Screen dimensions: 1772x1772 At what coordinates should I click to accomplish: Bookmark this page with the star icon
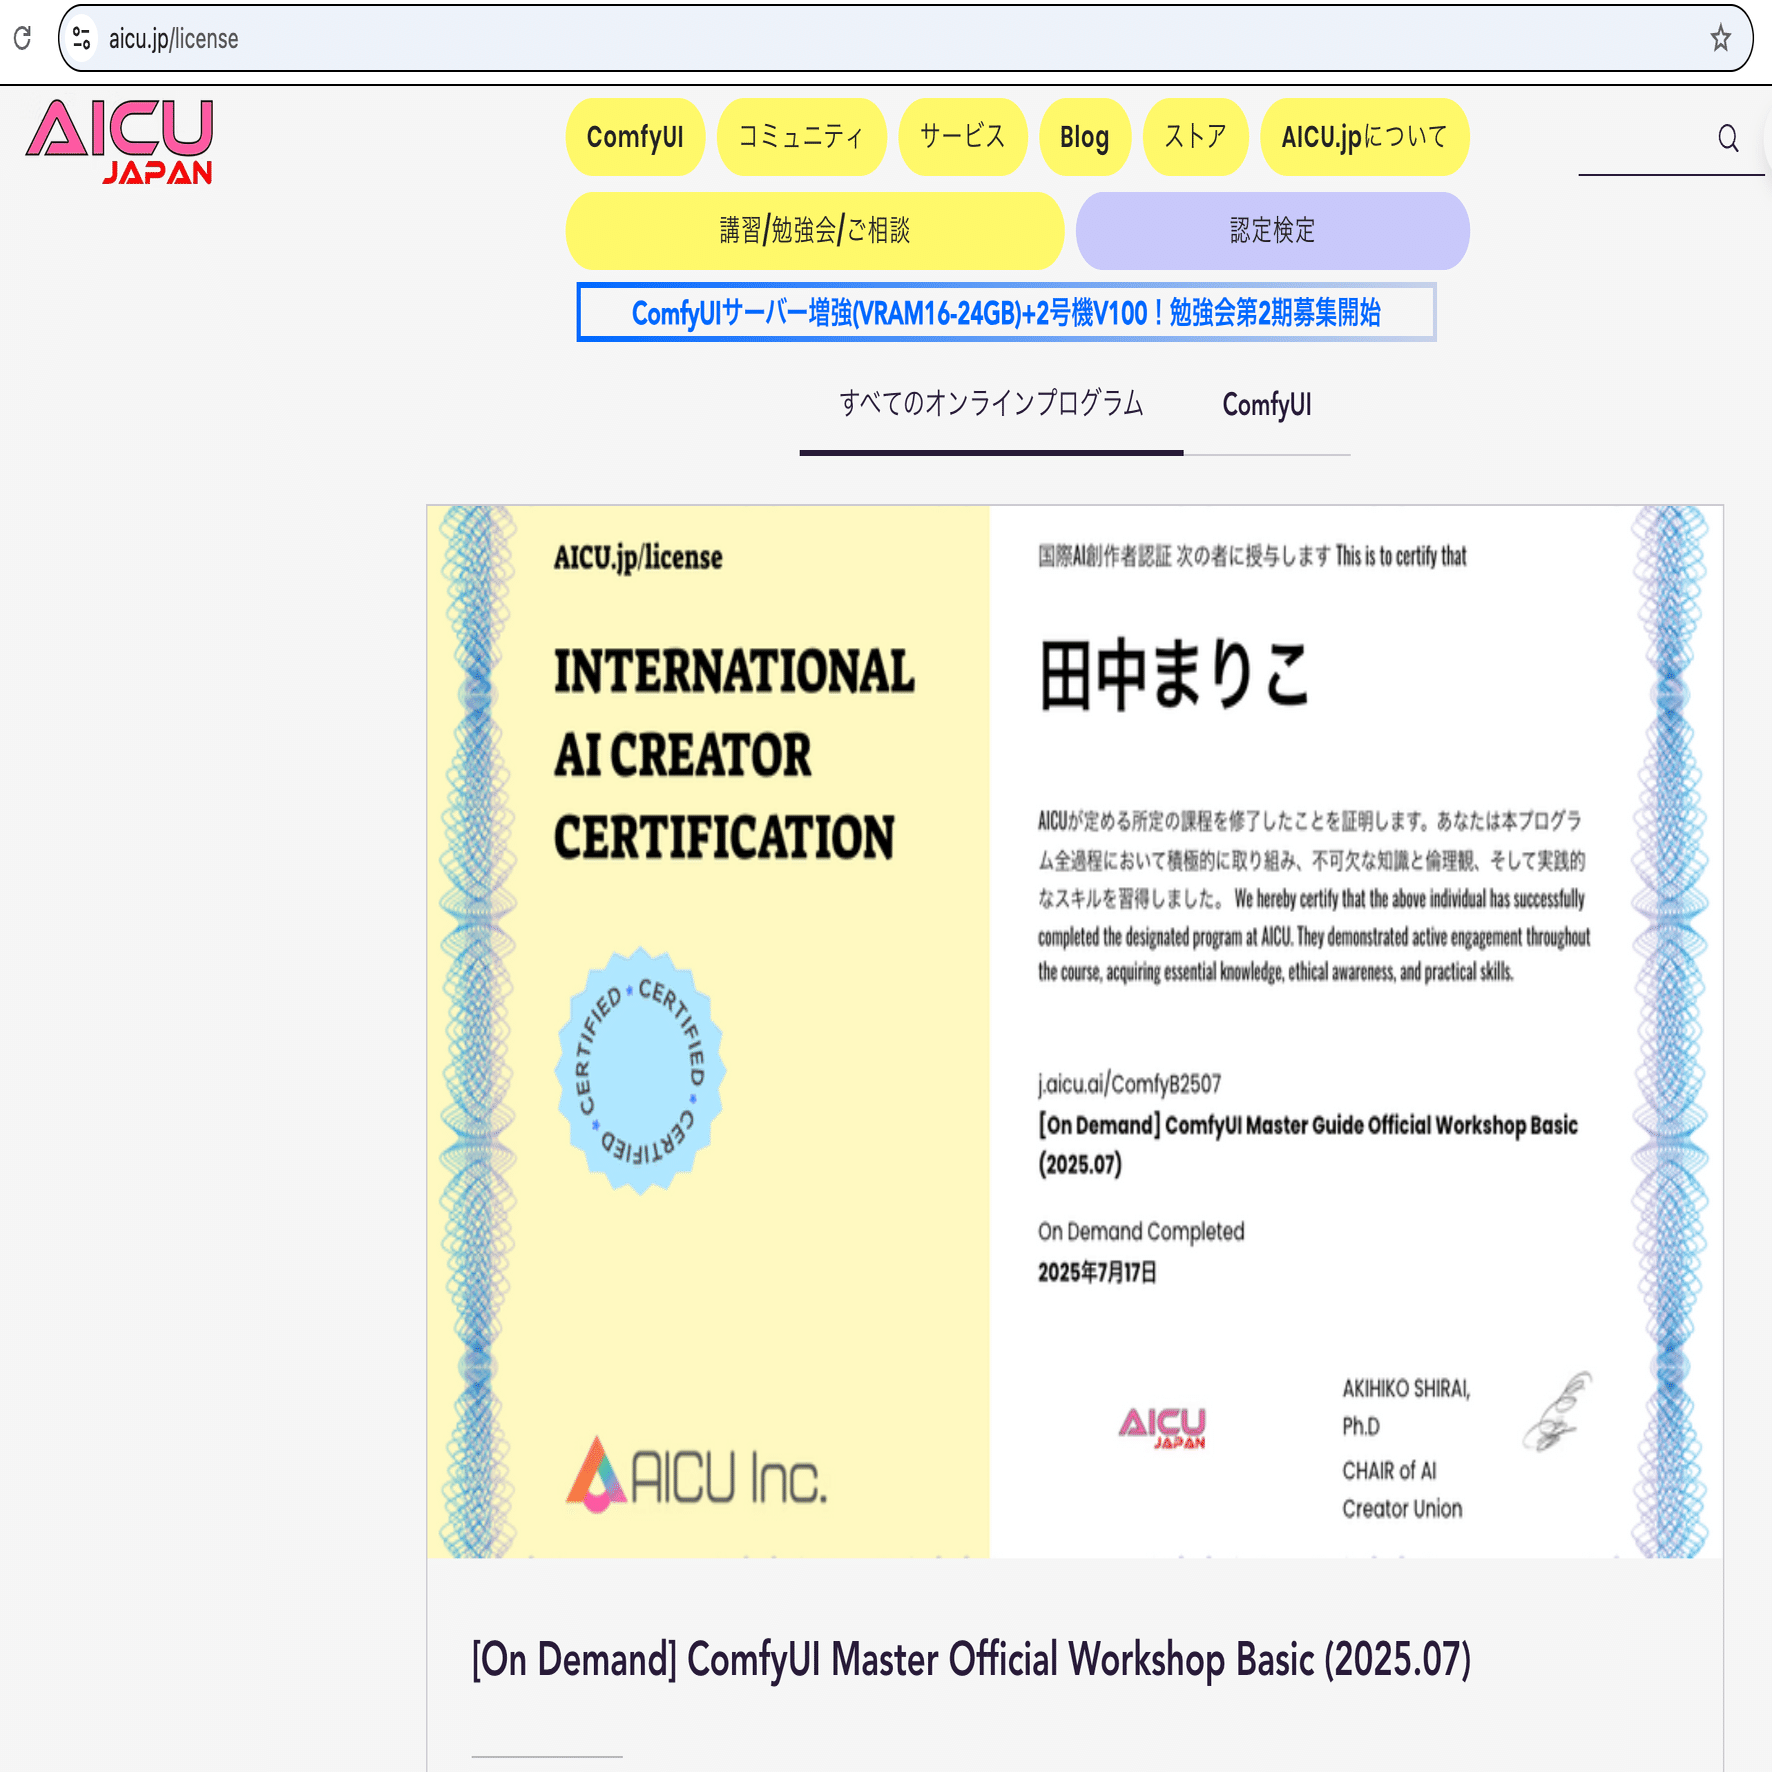(1720, 39)
